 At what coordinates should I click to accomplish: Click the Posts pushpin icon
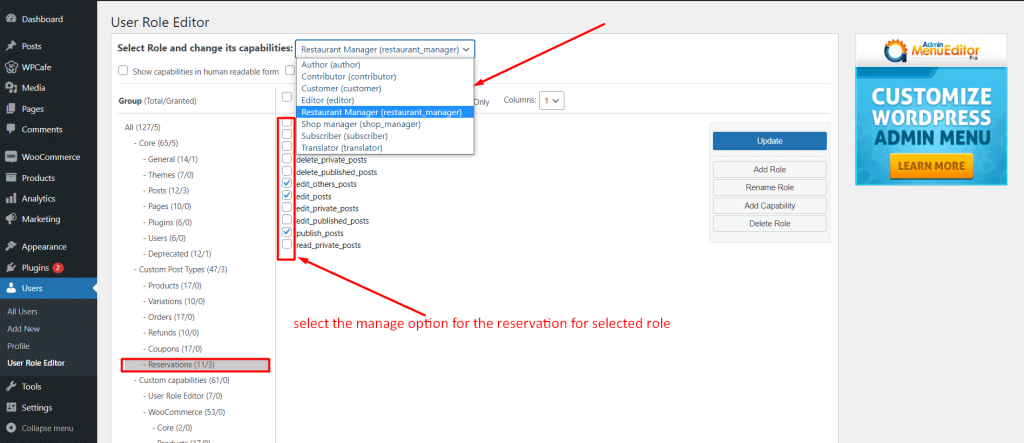click(x=10, y=46)
